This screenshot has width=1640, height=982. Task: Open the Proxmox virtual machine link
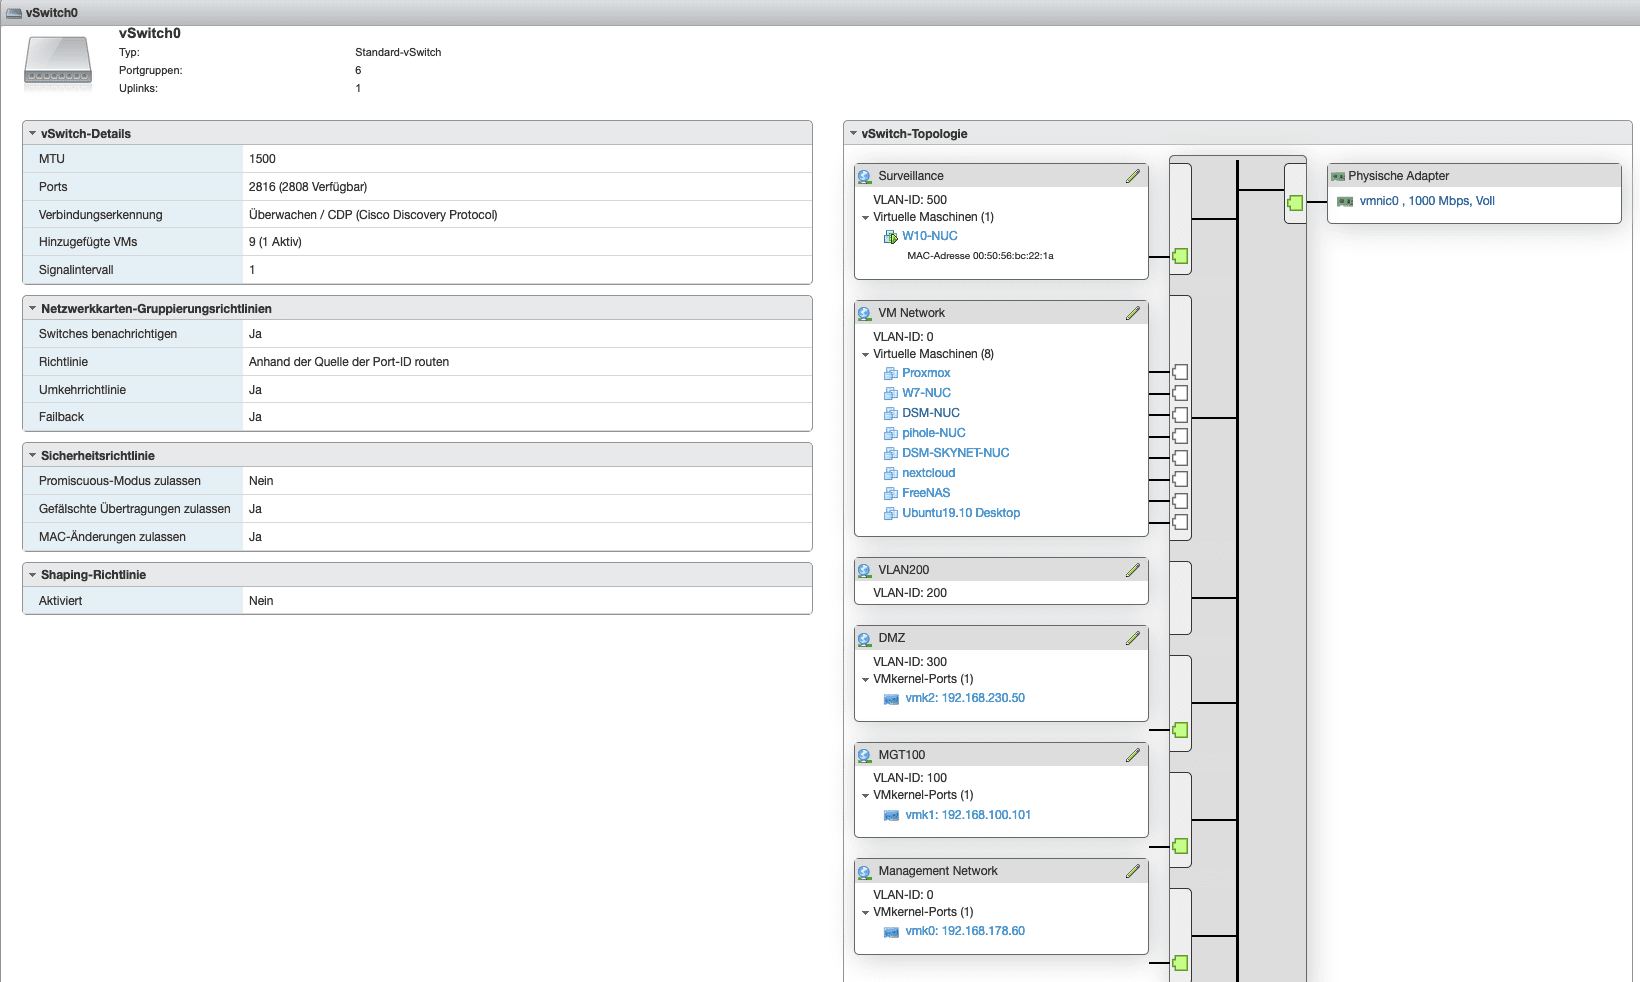point(926,373)
